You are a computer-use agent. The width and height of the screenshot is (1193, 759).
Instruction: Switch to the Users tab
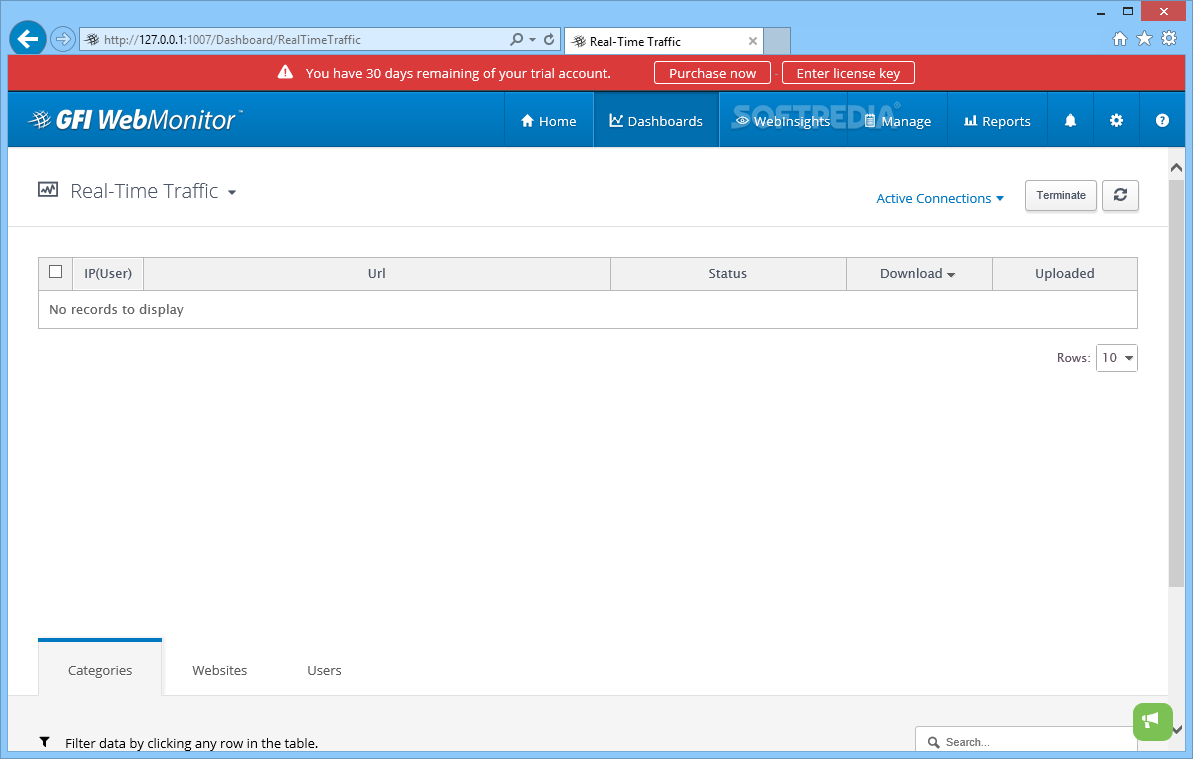coord(324,670)
